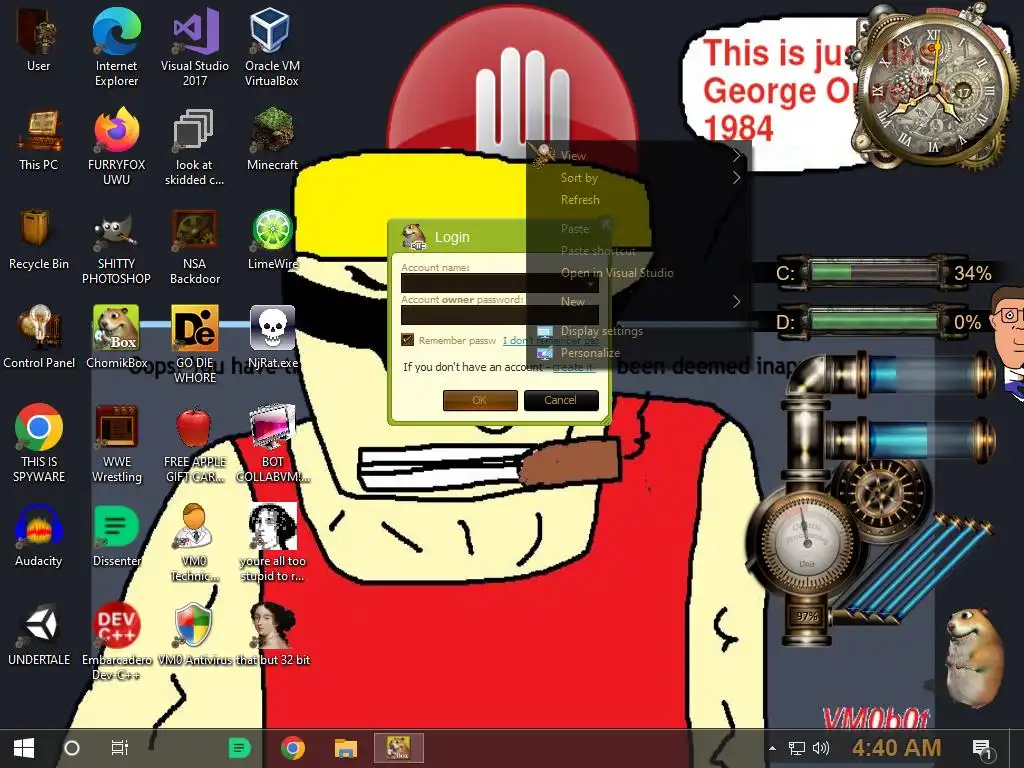Image resolution: width=1024 pixels, height=768 pixels.
Task: Open the Recycle Bin icon
Action: pos(39,238)
